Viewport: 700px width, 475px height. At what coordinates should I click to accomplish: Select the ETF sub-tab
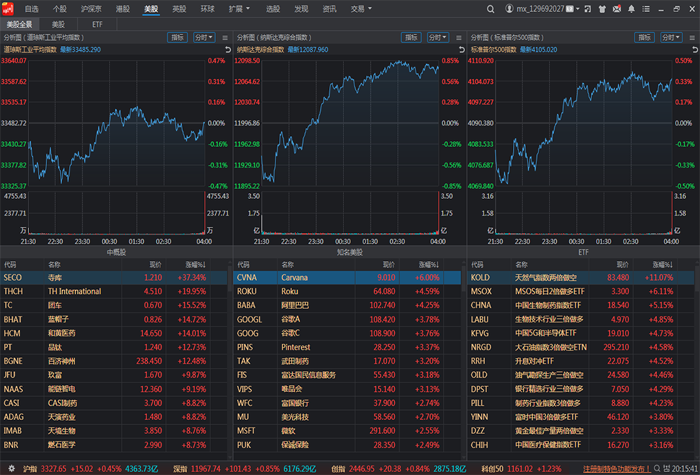(x=96, y=23)
